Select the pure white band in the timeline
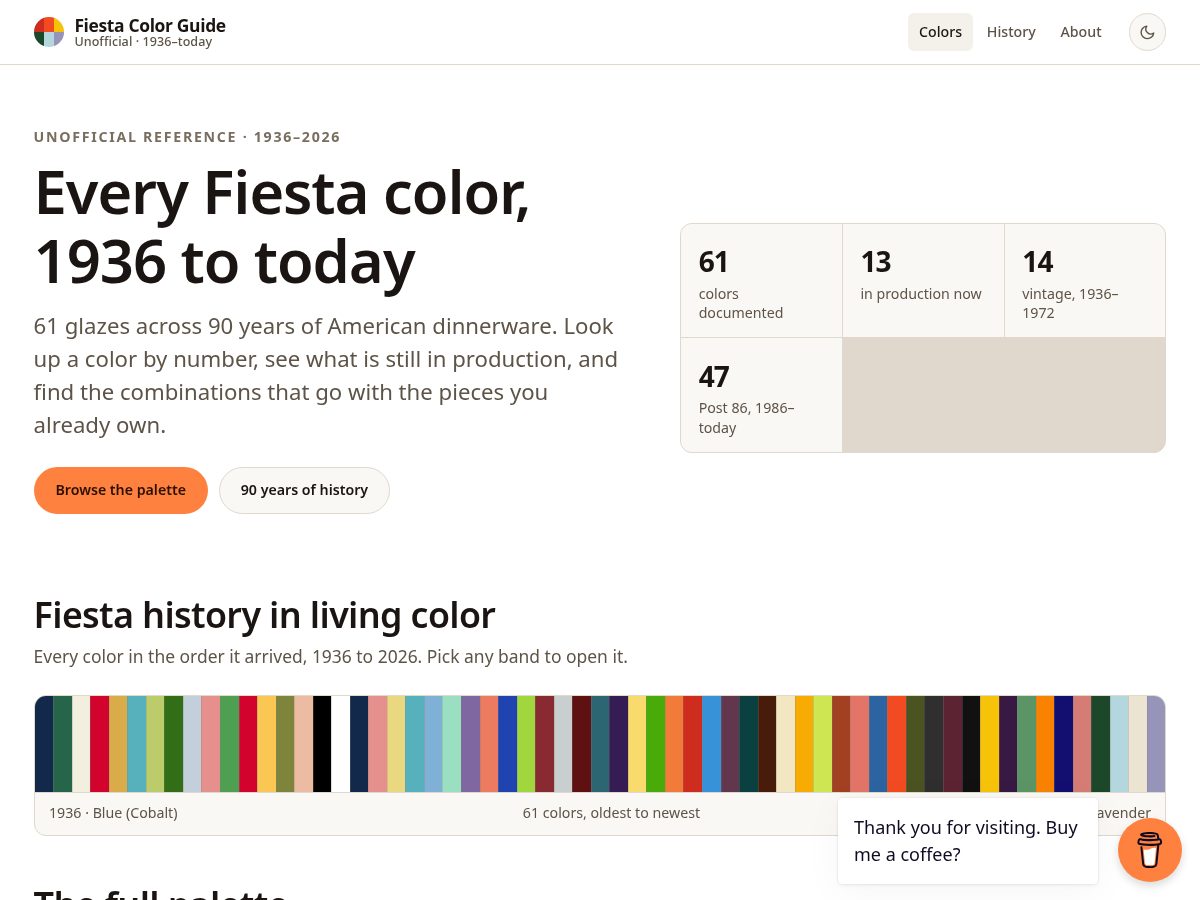The width and height of the screenshot is (1200, 900). click(x=341, y=744)
